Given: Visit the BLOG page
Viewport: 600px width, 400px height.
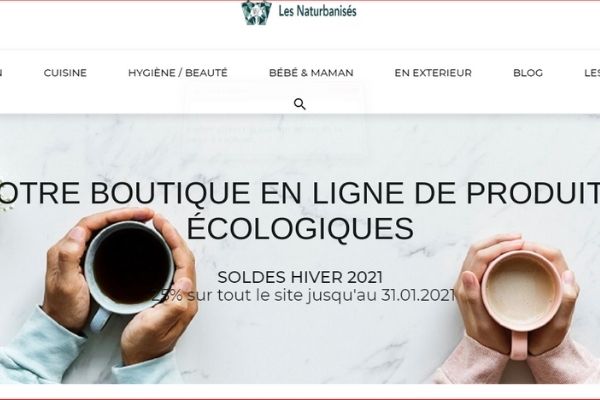Looking at the screenshot, I should point(528,73).
